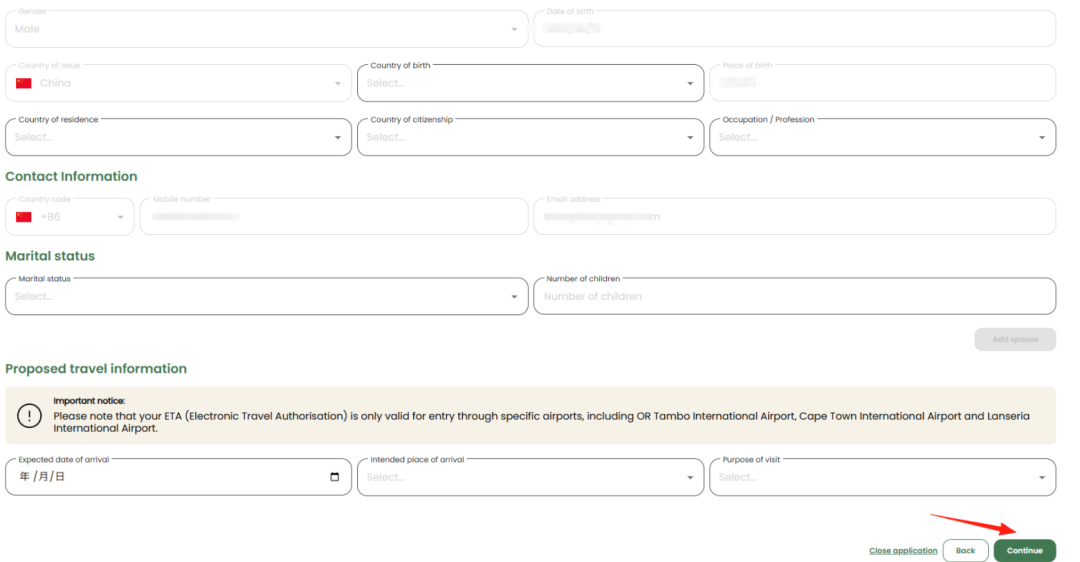Click the Expected date of arrival field

coord(178,477)
